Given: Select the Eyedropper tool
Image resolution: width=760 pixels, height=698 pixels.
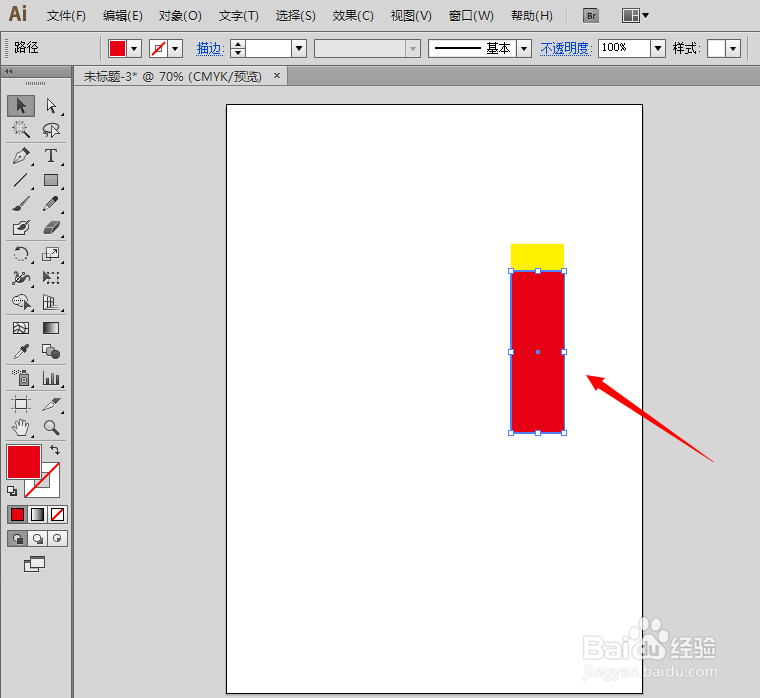Looking at the screenshot, I should coord(21,352).
